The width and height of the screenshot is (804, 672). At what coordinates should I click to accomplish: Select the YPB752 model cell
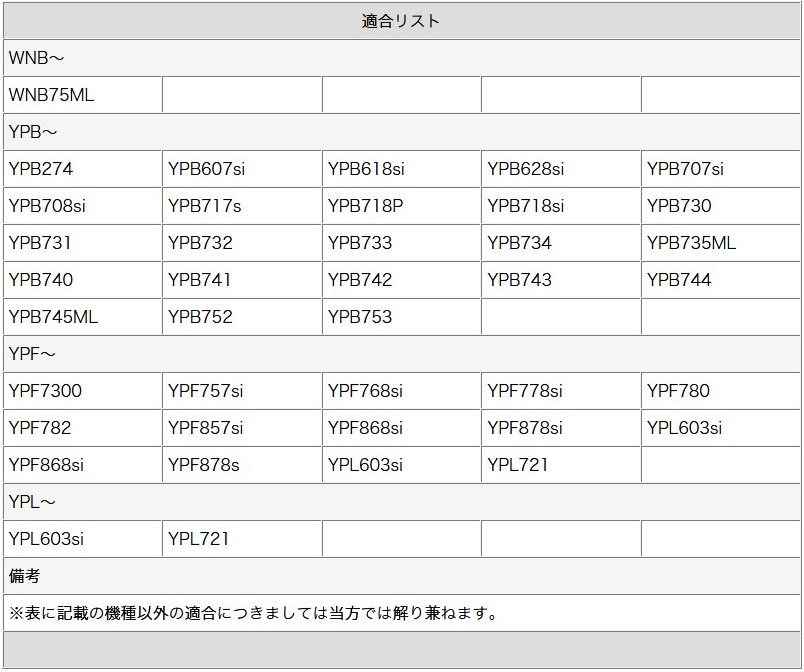pyautogui.click(x=242, y=317)
